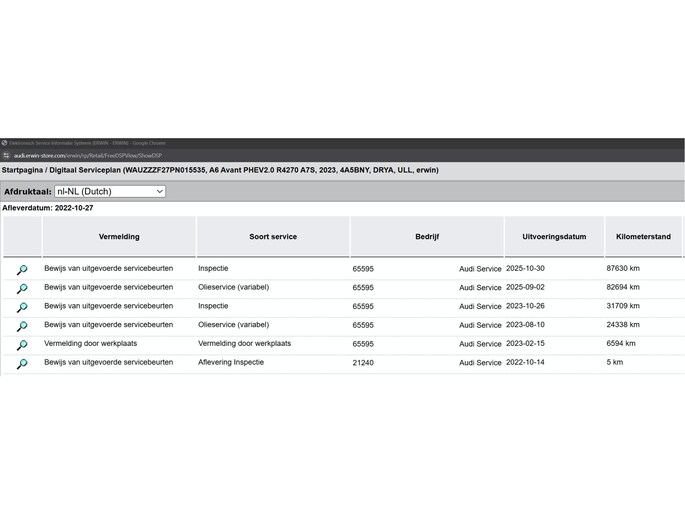This screenshot has height=514, width=685.
Task: Click the company code 21240 cell
Action: pyautogui.click(x=363, y=363)
